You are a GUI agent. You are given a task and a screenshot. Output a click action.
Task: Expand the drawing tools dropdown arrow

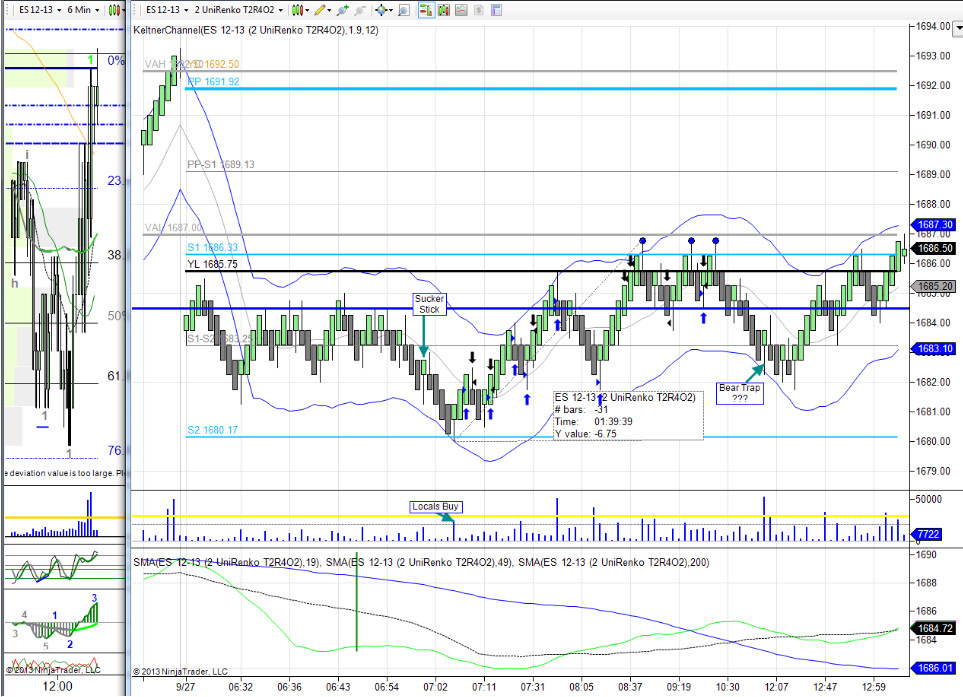pyautogui.click(x=329, y=10)
